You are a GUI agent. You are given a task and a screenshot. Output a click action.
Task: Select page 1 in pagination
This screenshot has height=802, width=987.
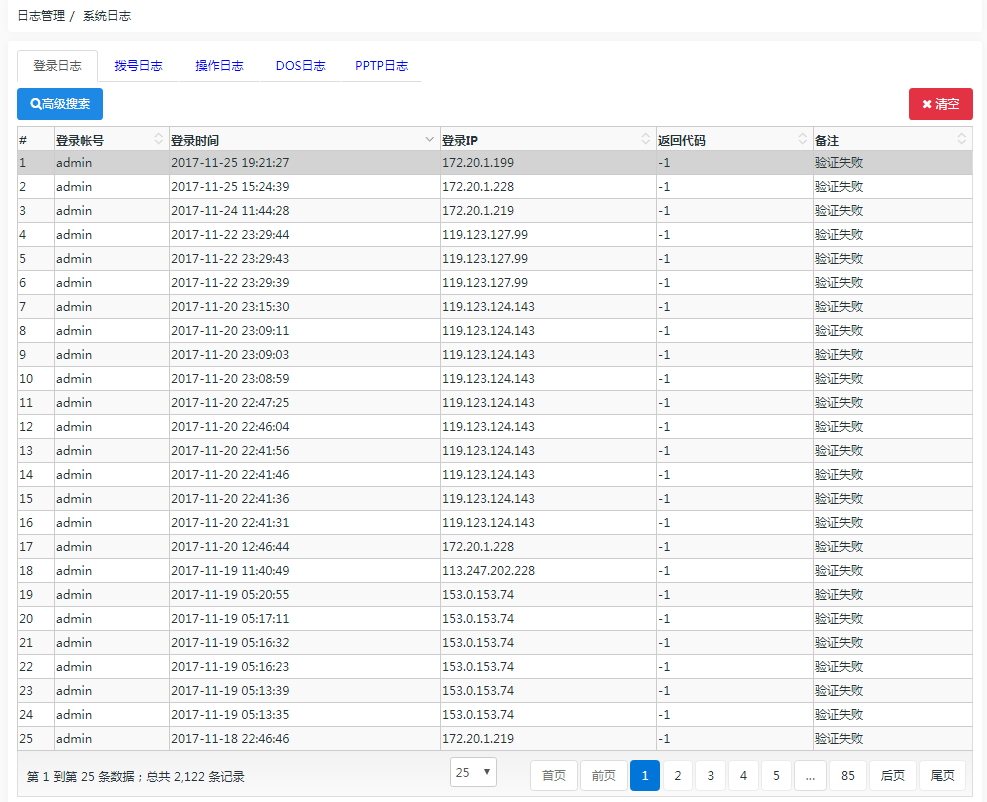click(645, 776)
